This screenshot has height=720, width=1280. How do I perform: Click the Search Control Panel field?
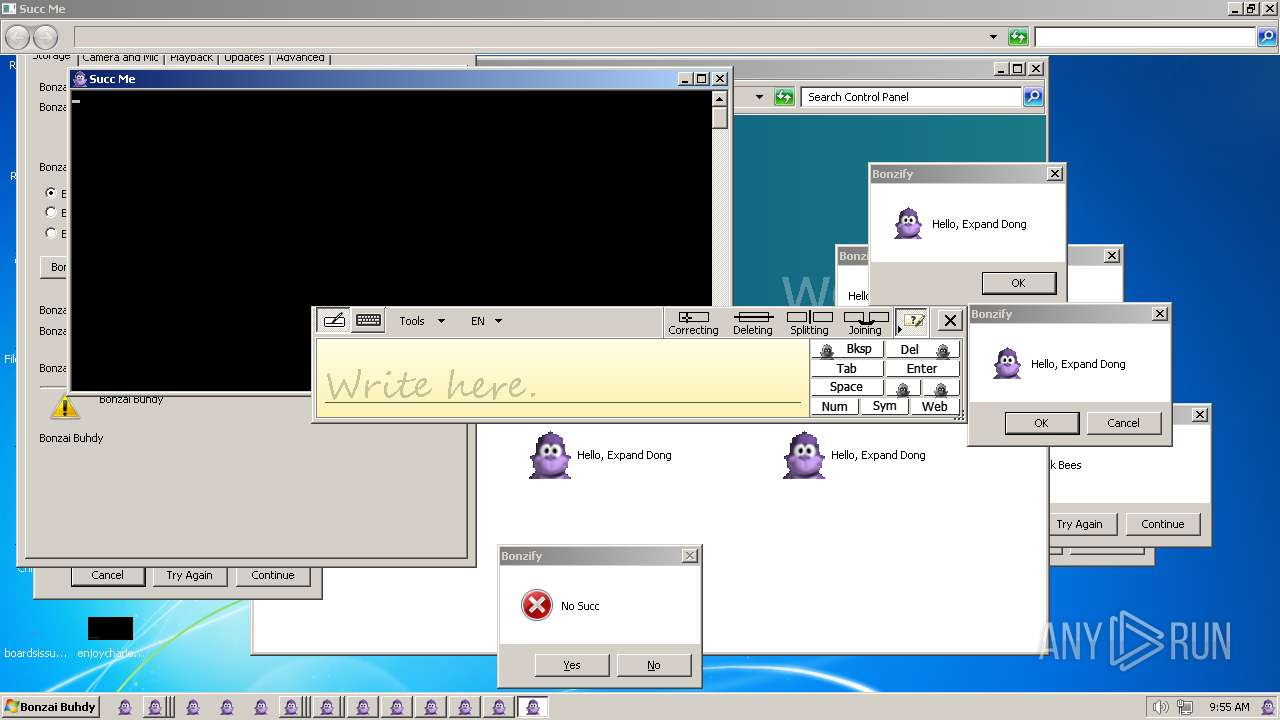pyautogui.click(x=911, y=97)
